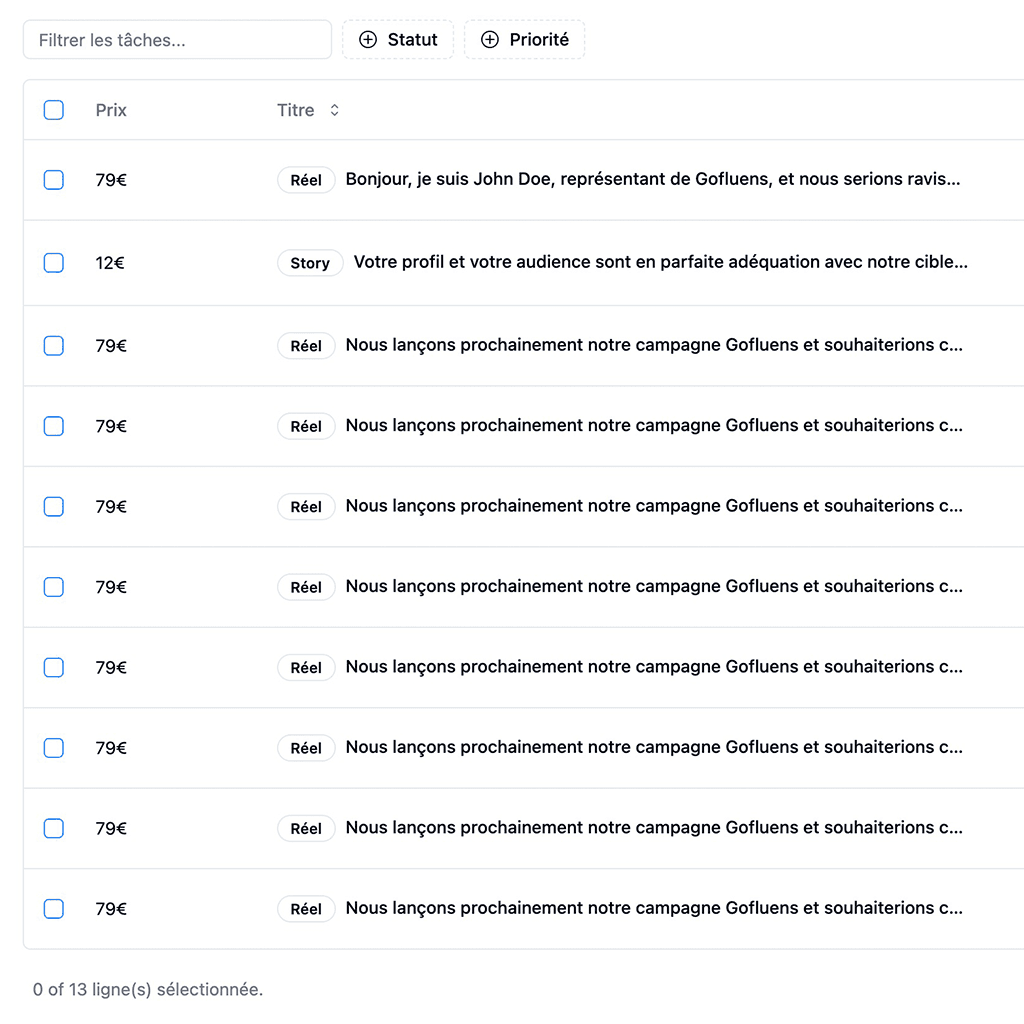The height and width of the screenshot is (1024, 1024).
Task: Open the Priorité filter dropdown
Action: pos(525,40)
